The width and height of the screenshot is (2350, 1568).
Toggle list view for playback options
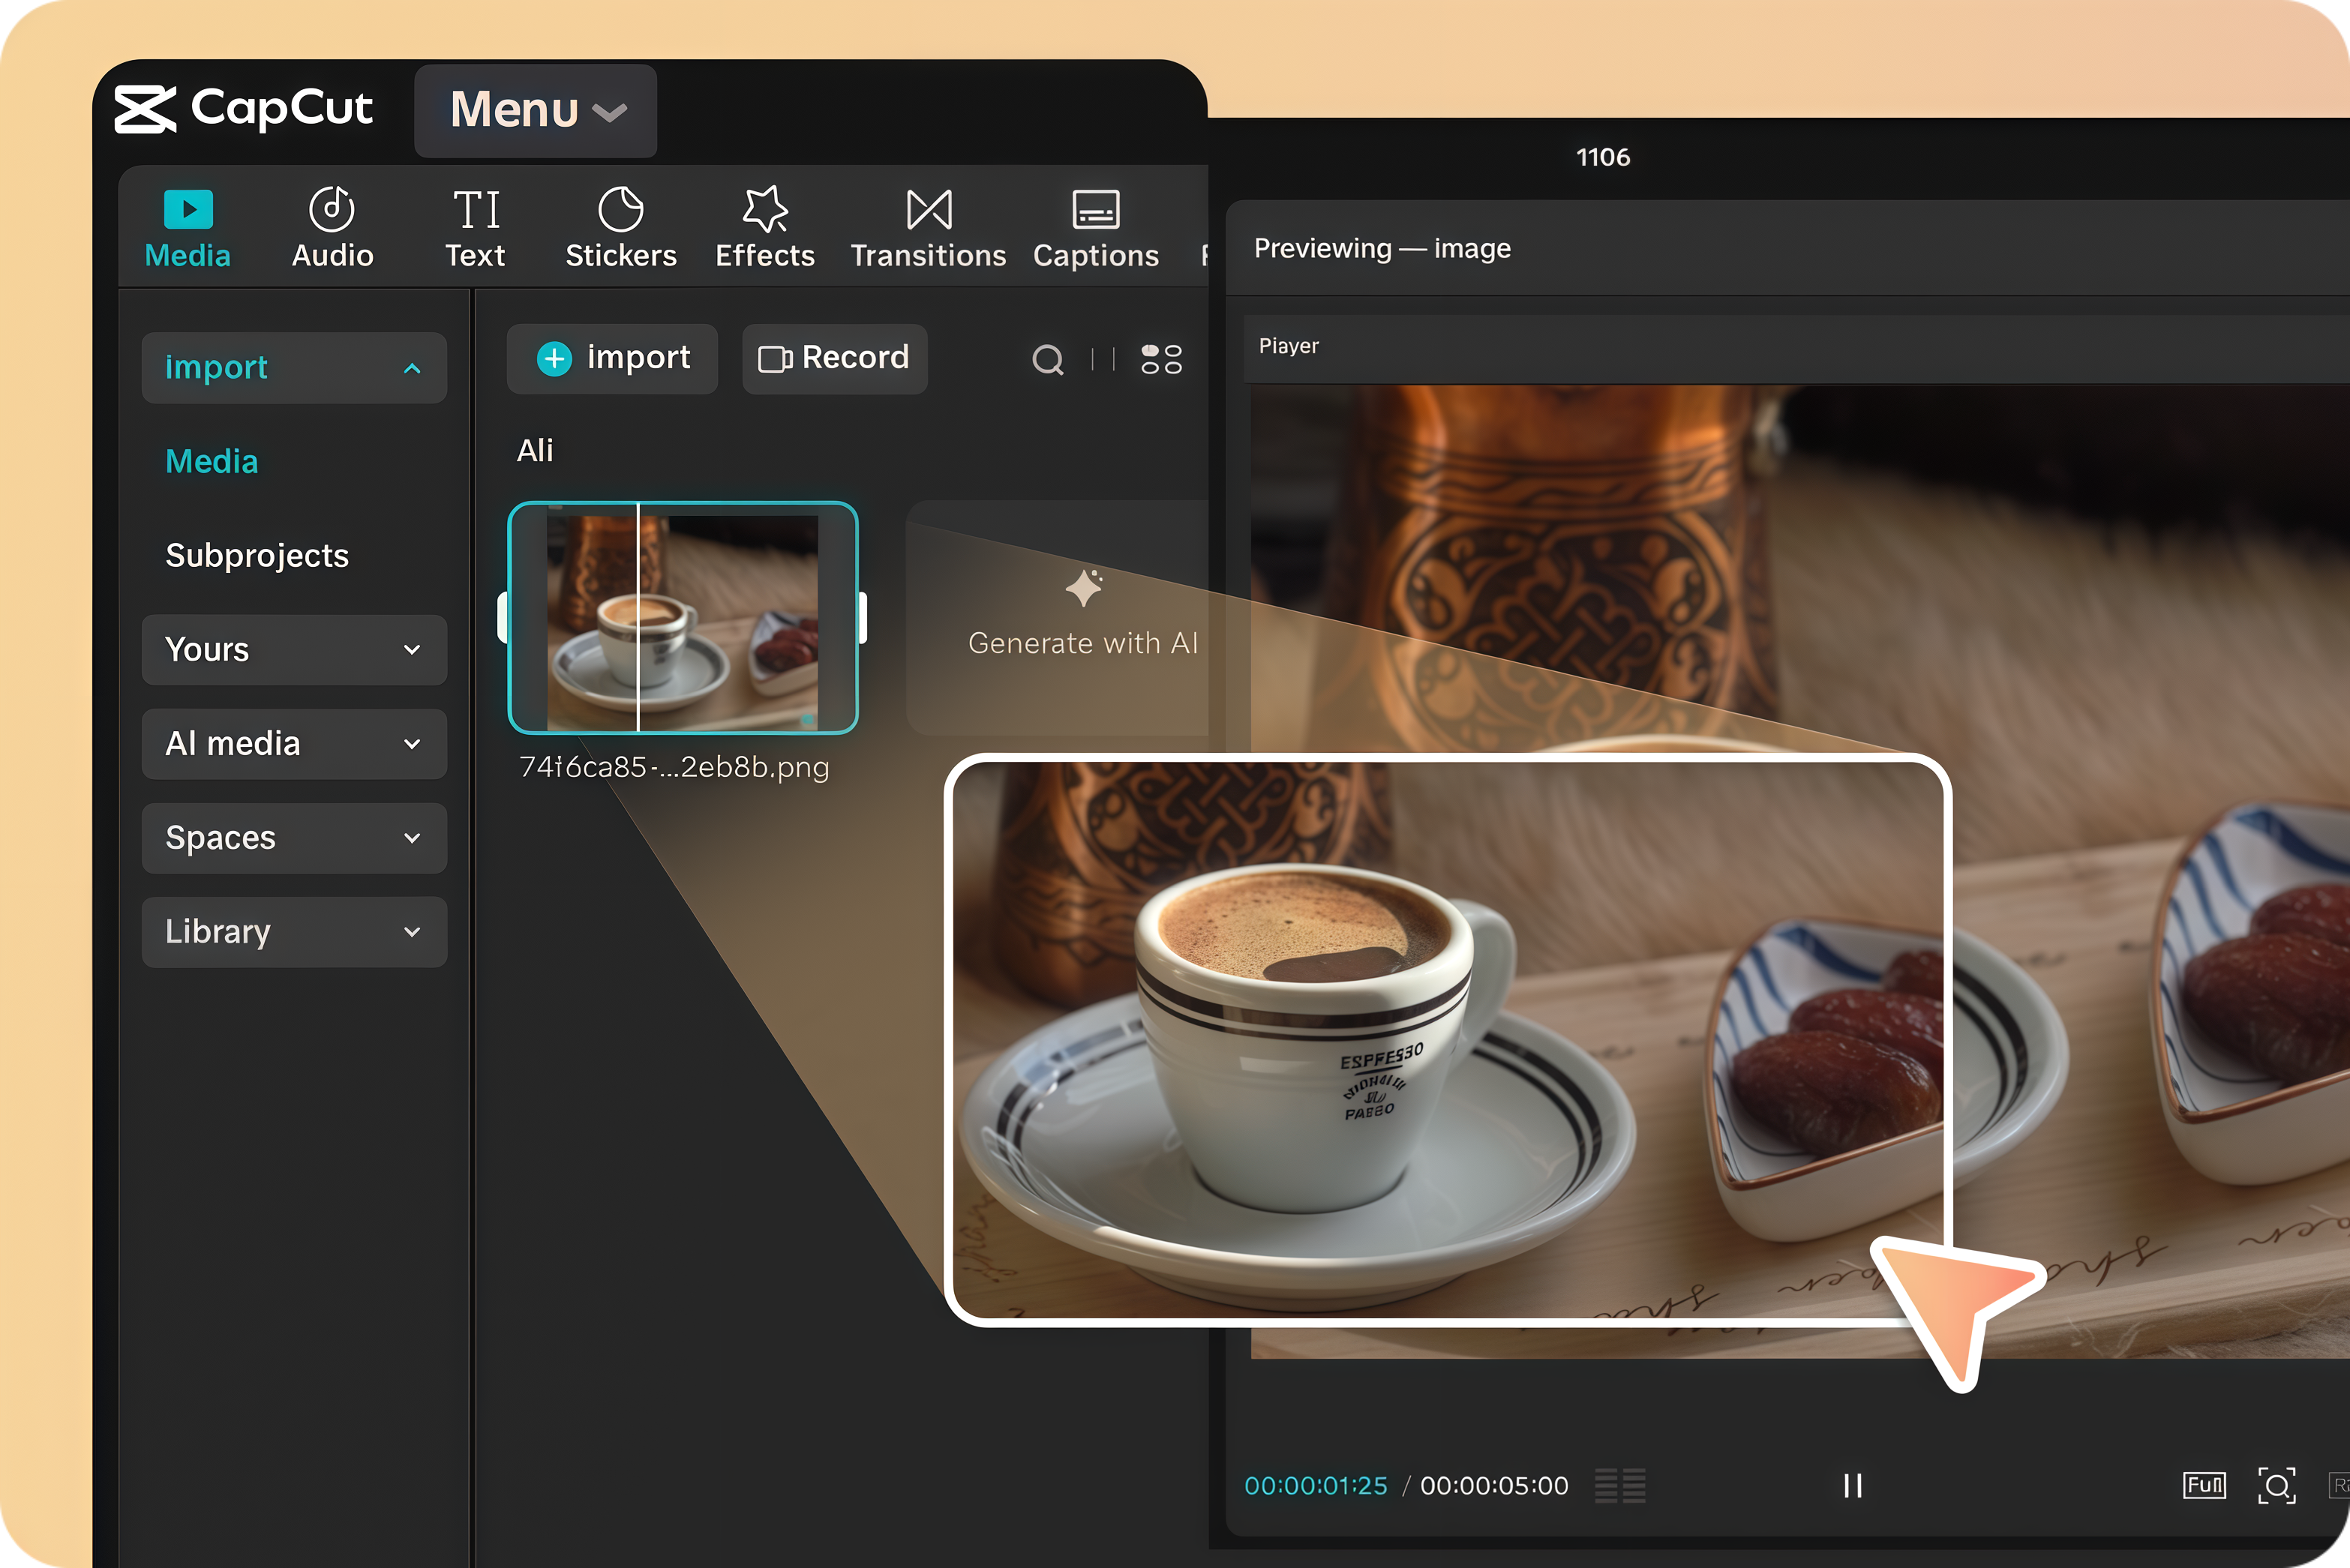click(1620, 1486)
